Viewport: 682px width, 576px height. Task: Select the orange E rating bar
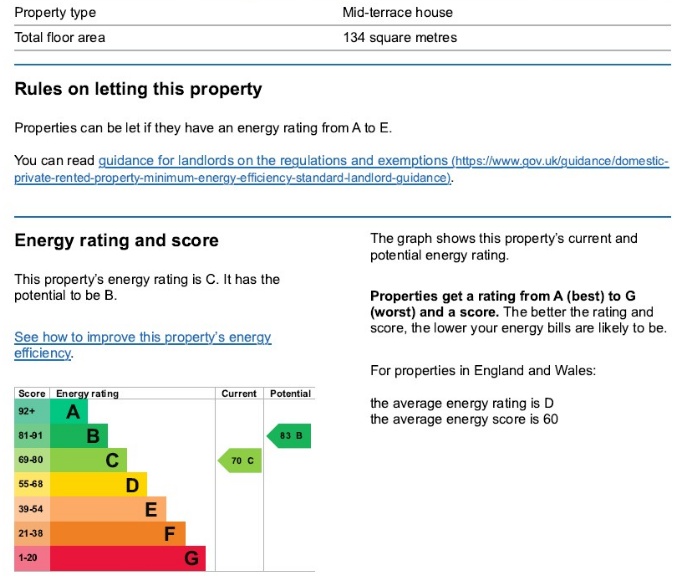(108, 509)
